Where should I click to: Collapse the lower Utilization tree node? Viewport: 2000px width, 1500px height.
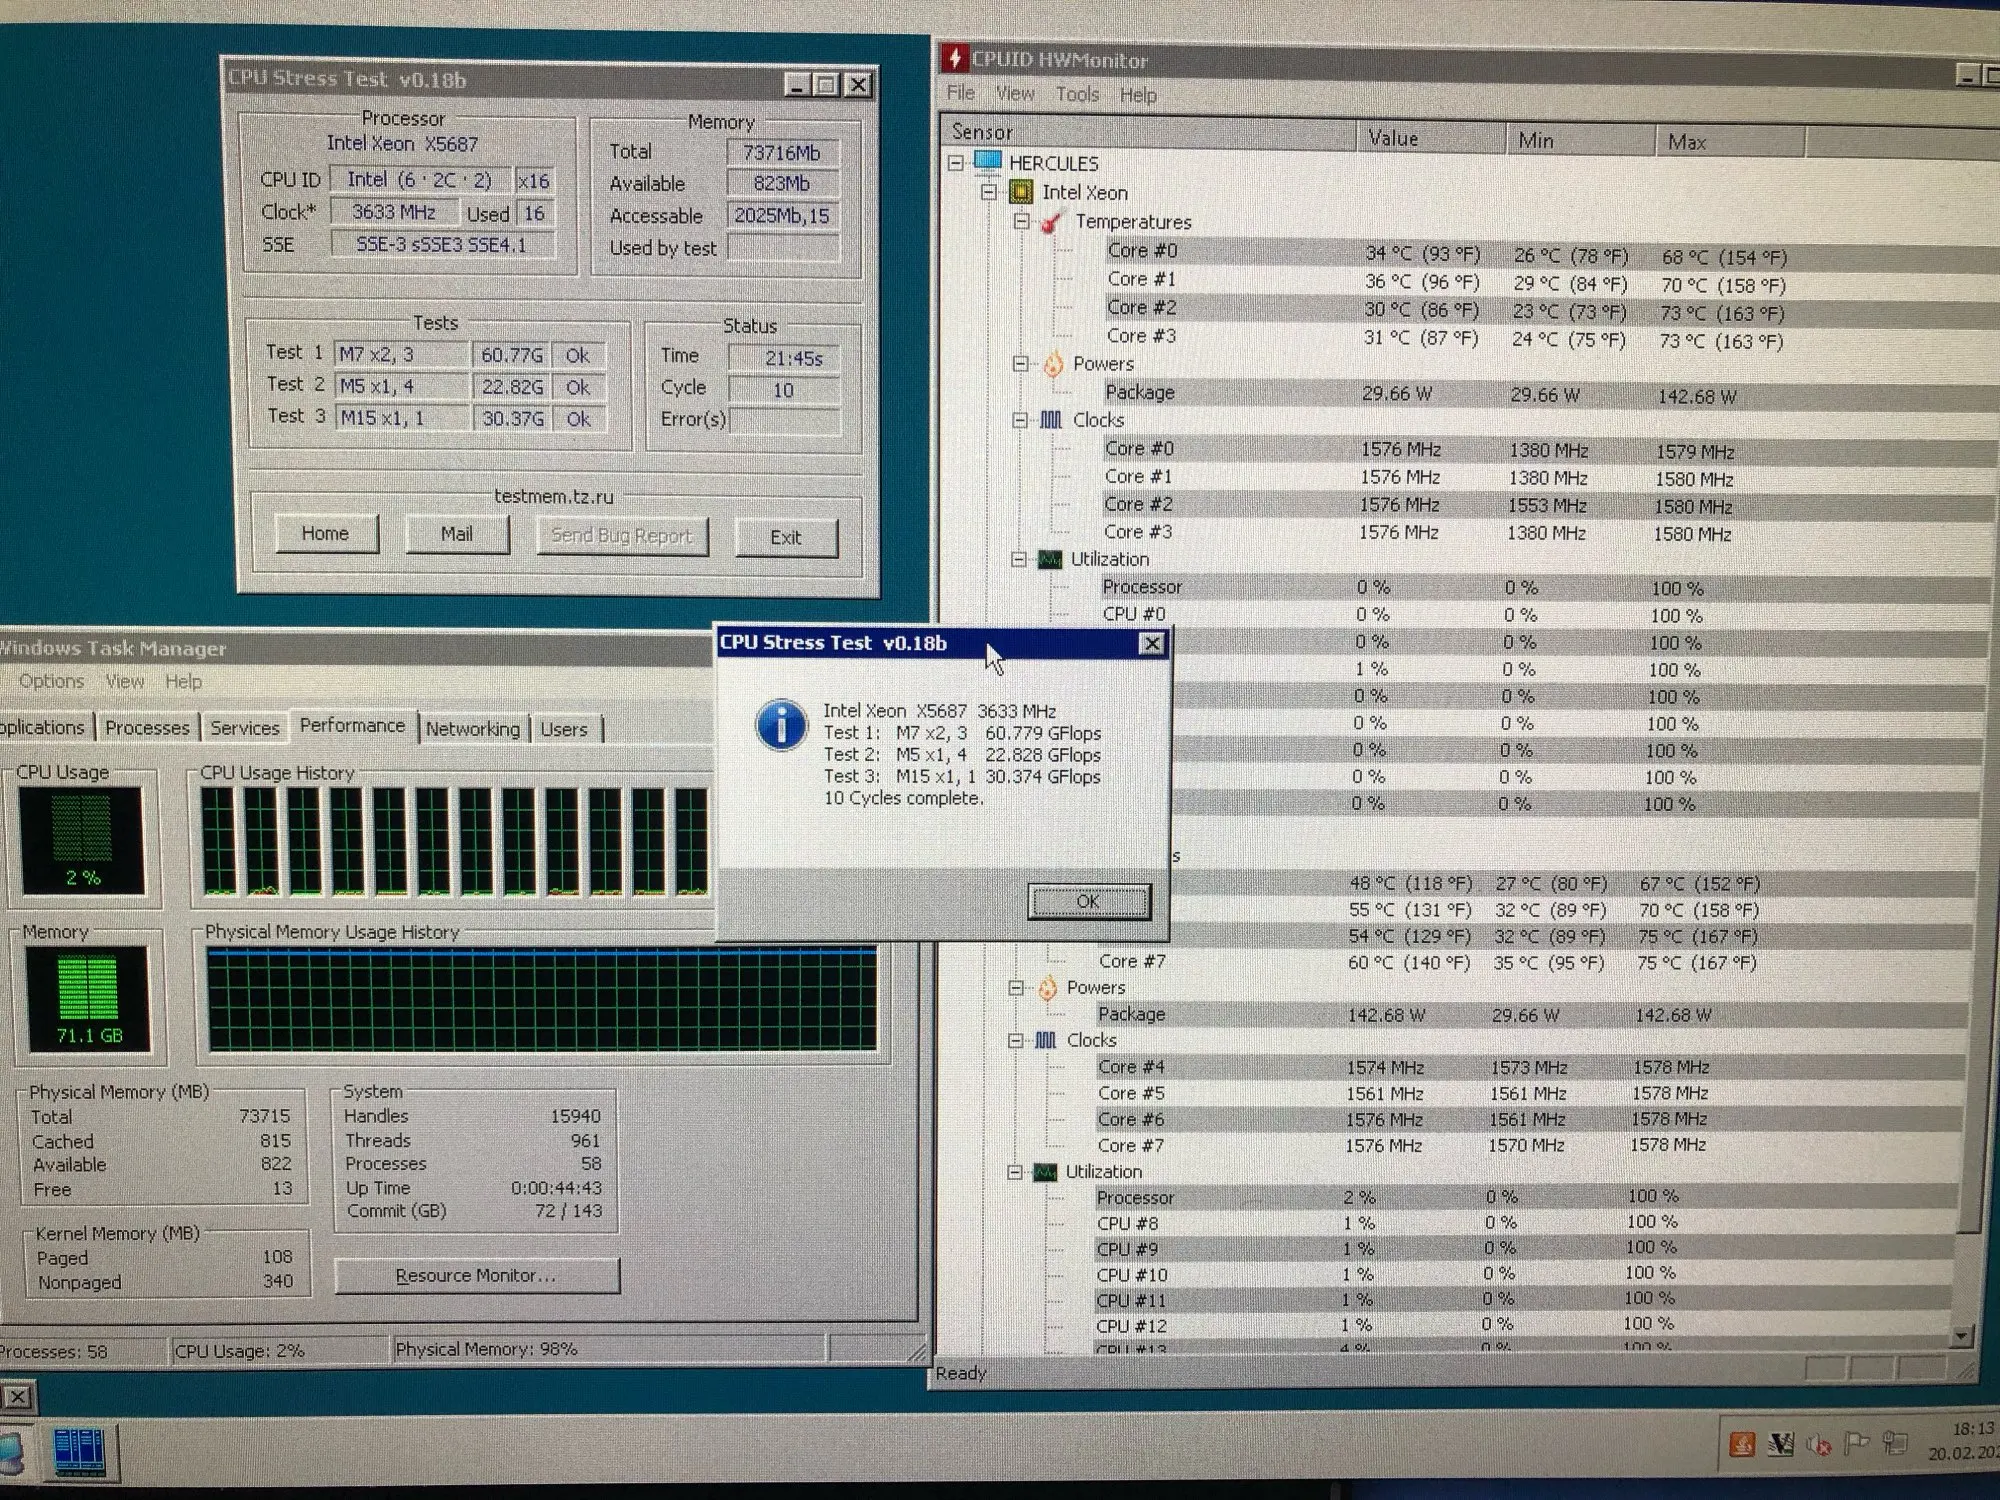[x=1014, y=1171]
